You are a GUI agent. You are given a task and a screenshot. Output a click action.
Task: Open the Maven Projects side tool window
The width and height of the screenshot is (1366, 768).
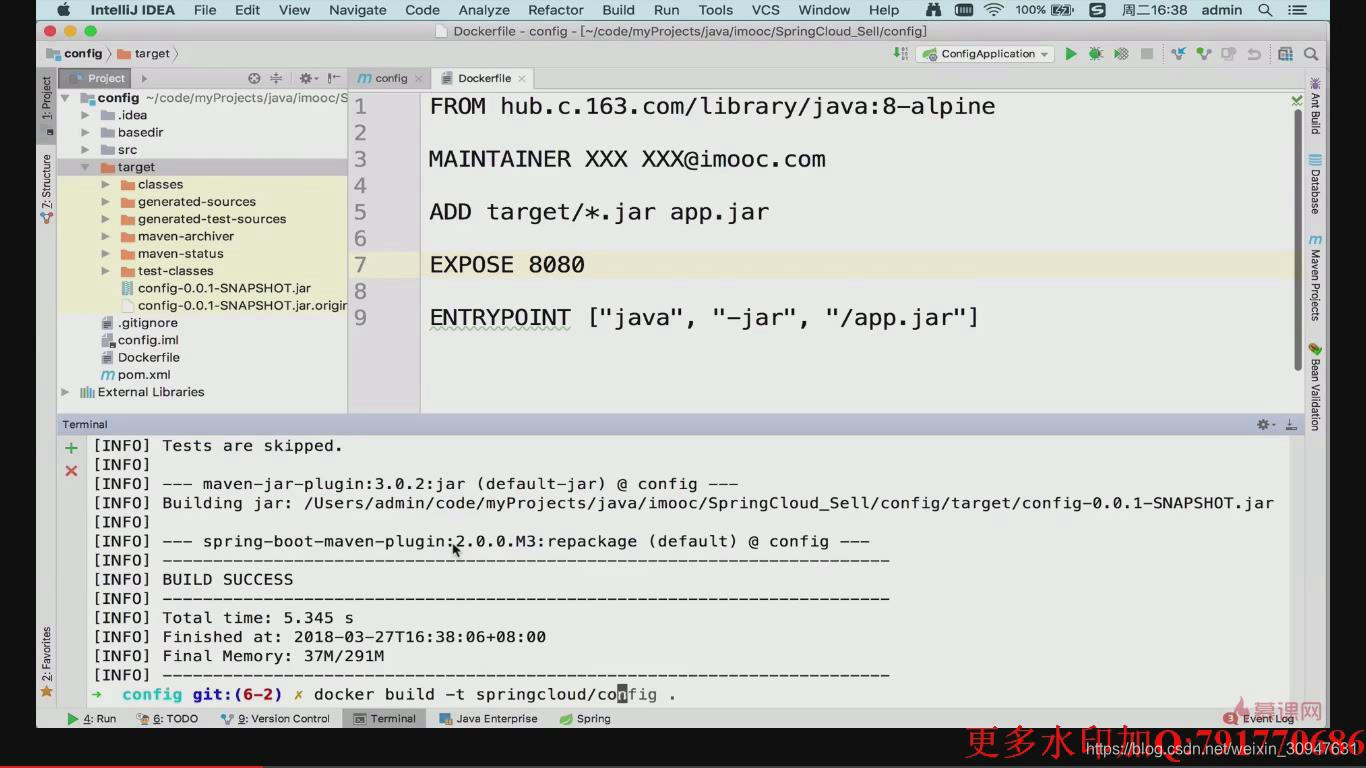(1315, 278)
